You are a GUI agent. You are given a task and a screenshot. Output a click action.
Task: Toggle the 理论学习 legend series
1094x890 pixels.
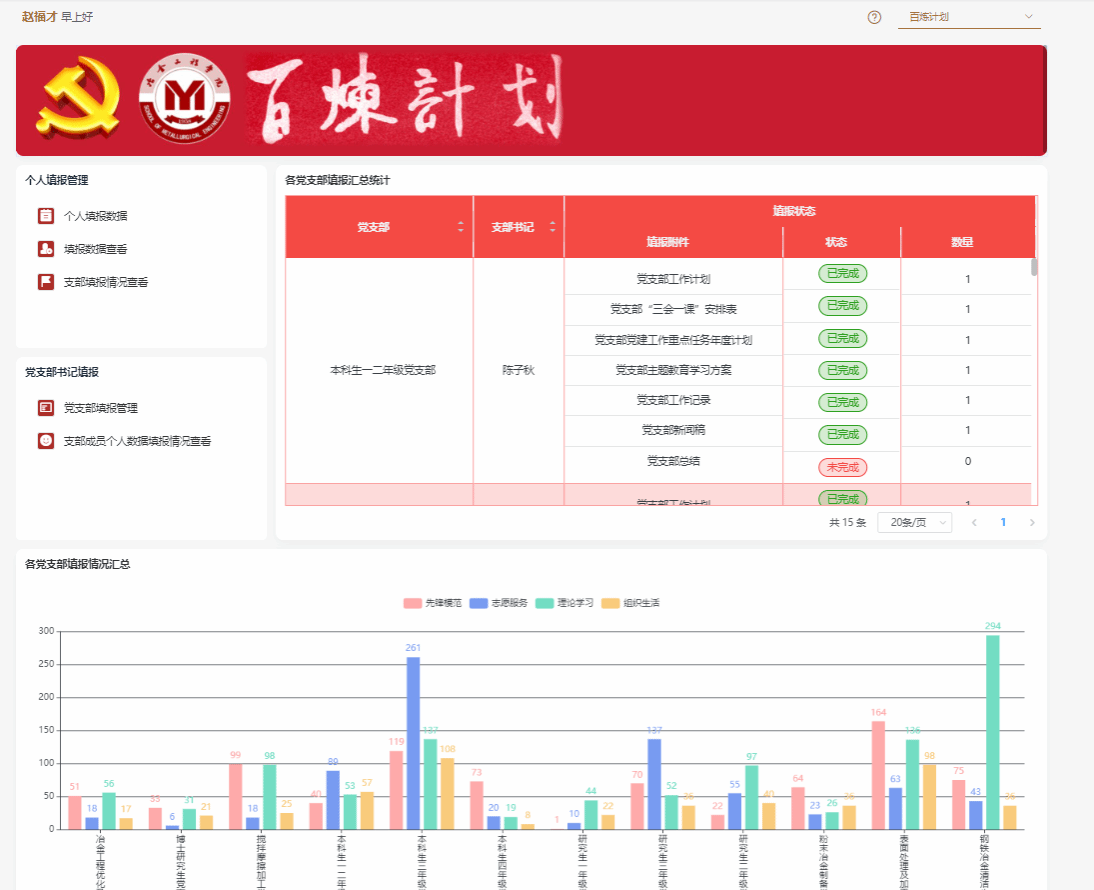(564, 603)
